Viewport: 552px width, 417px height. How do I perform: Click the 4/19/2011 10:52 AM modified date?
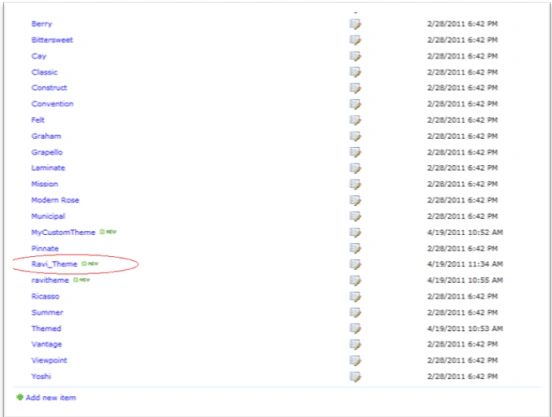(465, 233)
